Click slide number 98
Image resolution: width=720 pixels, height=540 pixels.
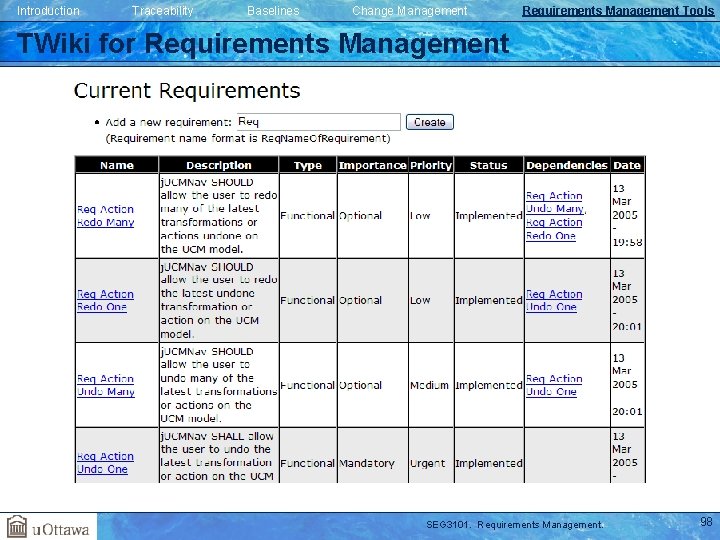(x=706, y=522)
